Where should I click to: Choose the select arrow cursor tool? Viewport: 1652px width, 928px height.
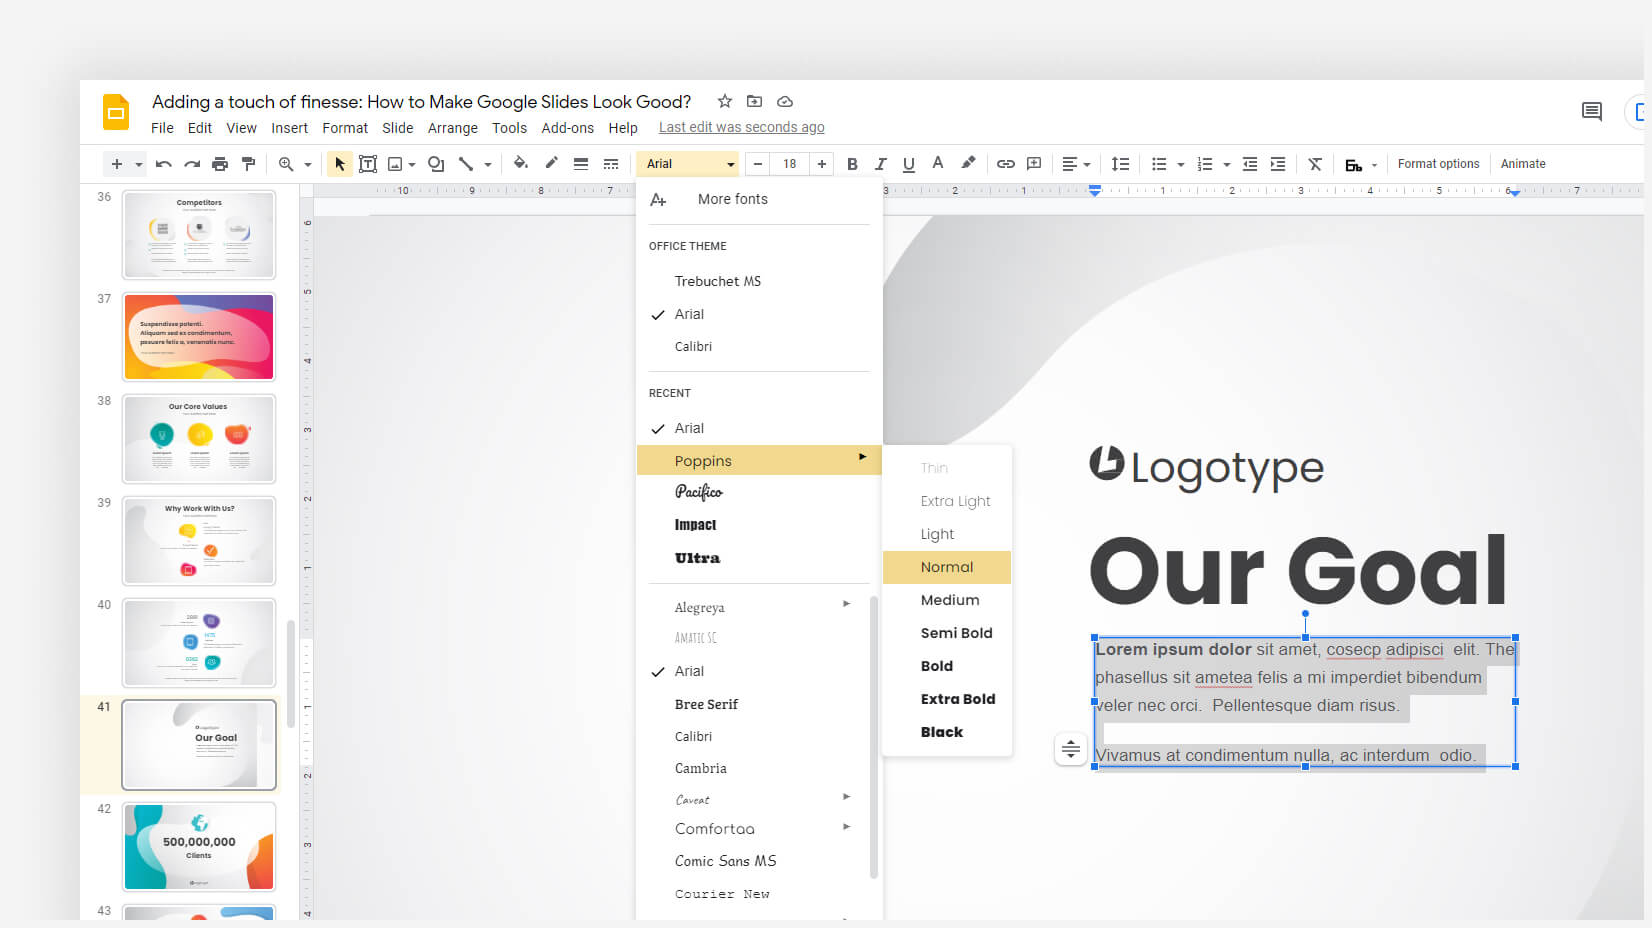click(x=340, y=164)
